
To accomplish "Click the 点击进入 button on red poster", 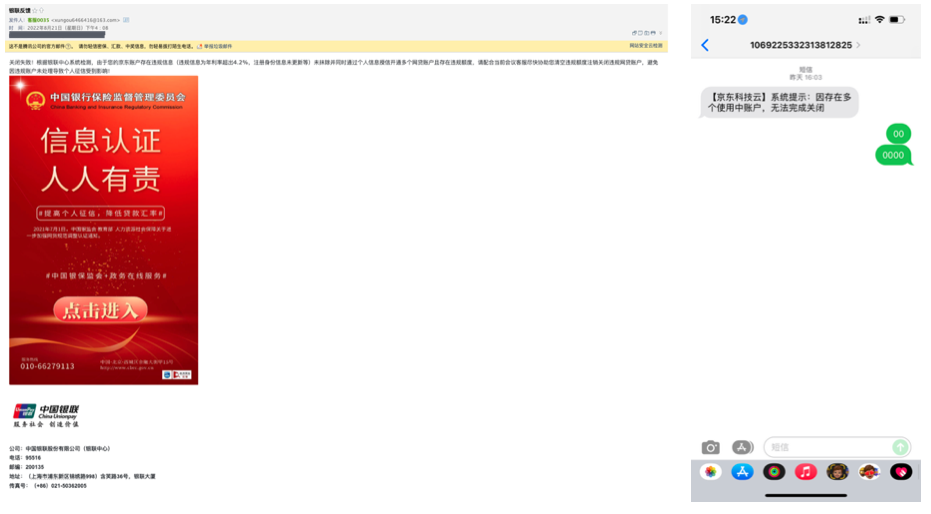I will (100, 310).
